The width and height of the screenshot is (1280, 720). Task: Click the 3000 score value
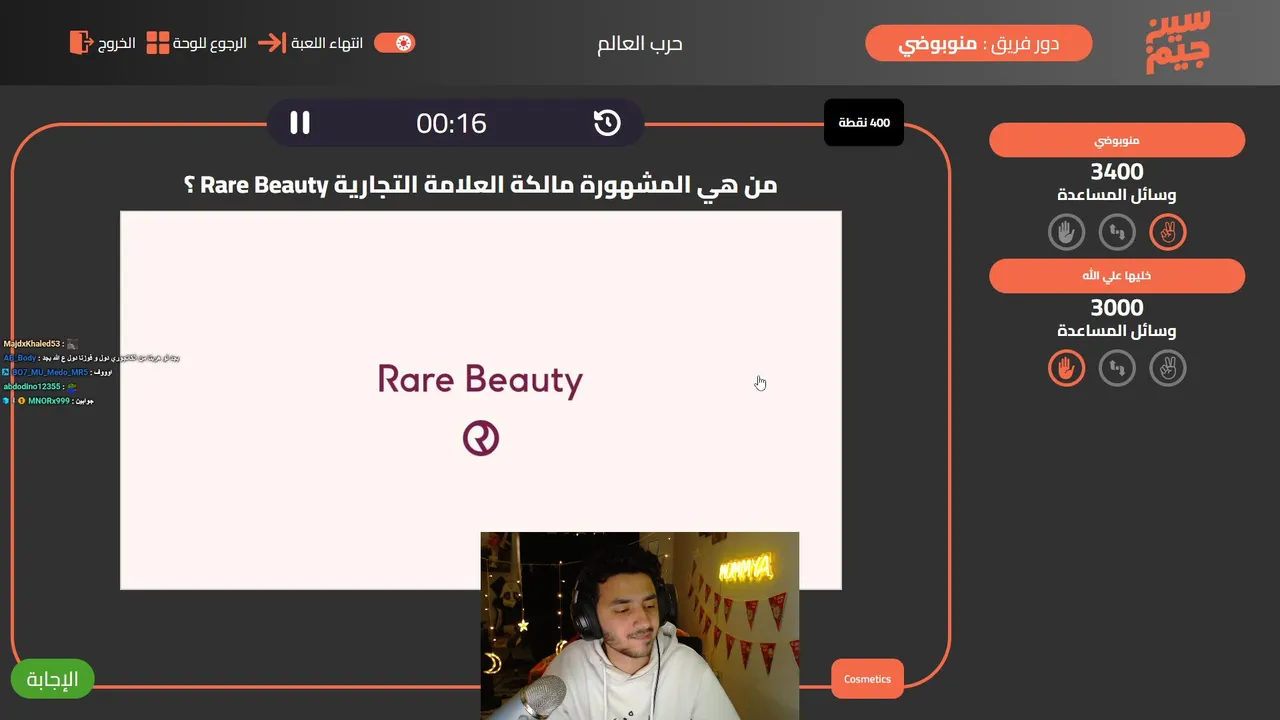tap(1117, 308)
